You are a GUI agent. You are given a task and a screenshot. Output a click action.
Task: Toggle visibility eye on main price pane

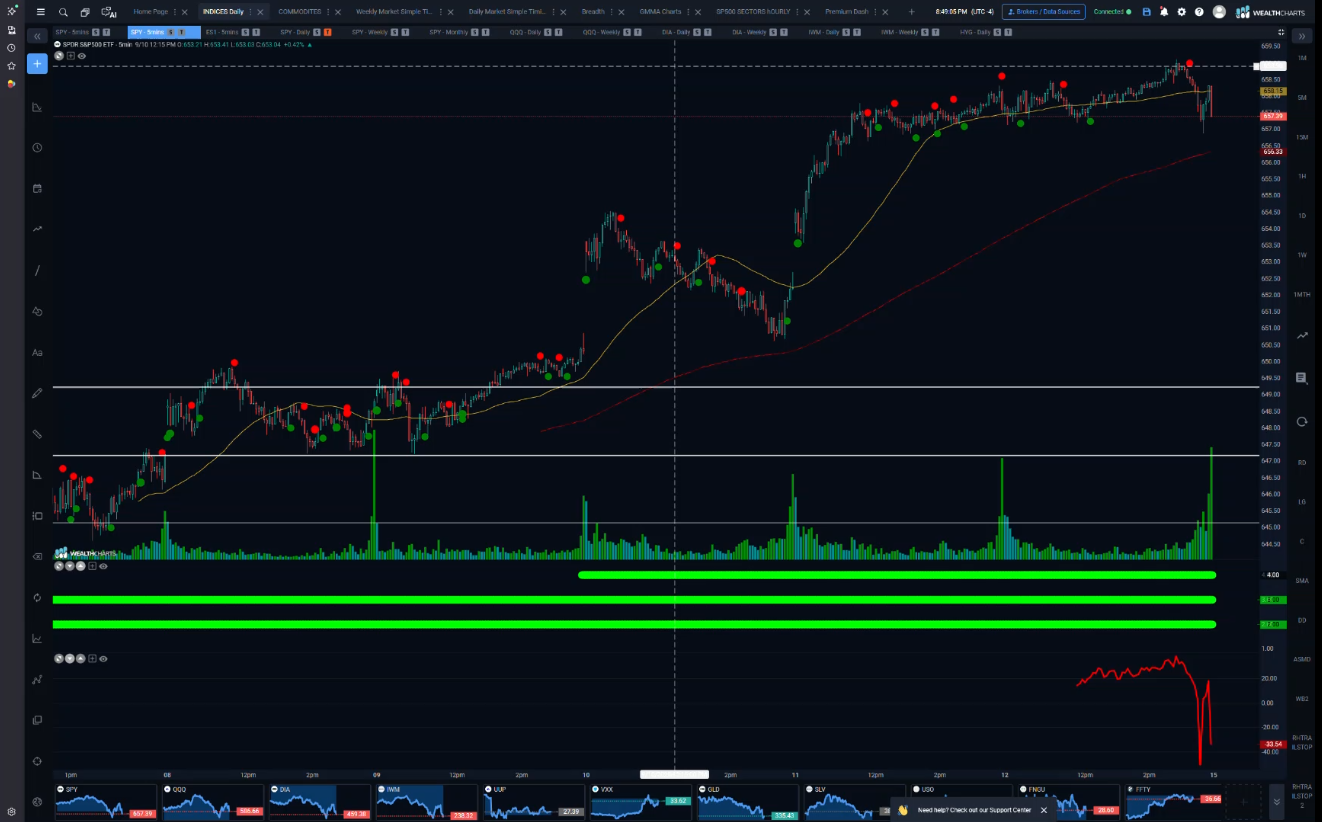pos(82,56)
